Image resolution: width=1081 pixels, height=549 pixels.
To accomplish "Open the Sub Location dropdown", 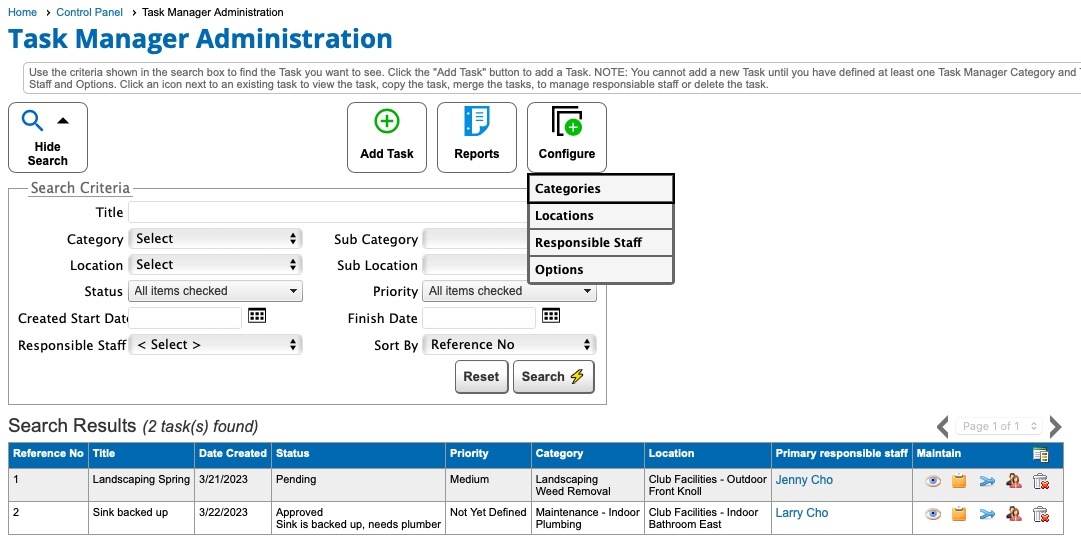I will click(x=476, y=265).
